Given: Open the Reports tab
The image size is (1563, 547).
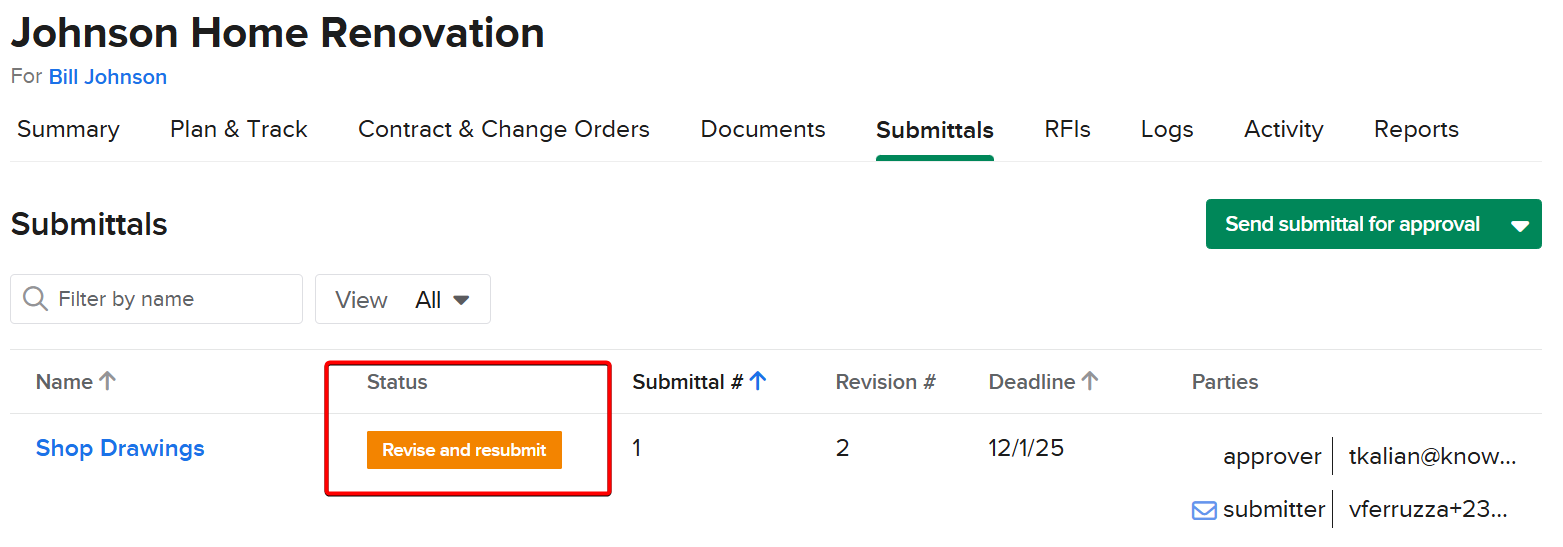Looking at the screenshot, I should [1416, 130].
